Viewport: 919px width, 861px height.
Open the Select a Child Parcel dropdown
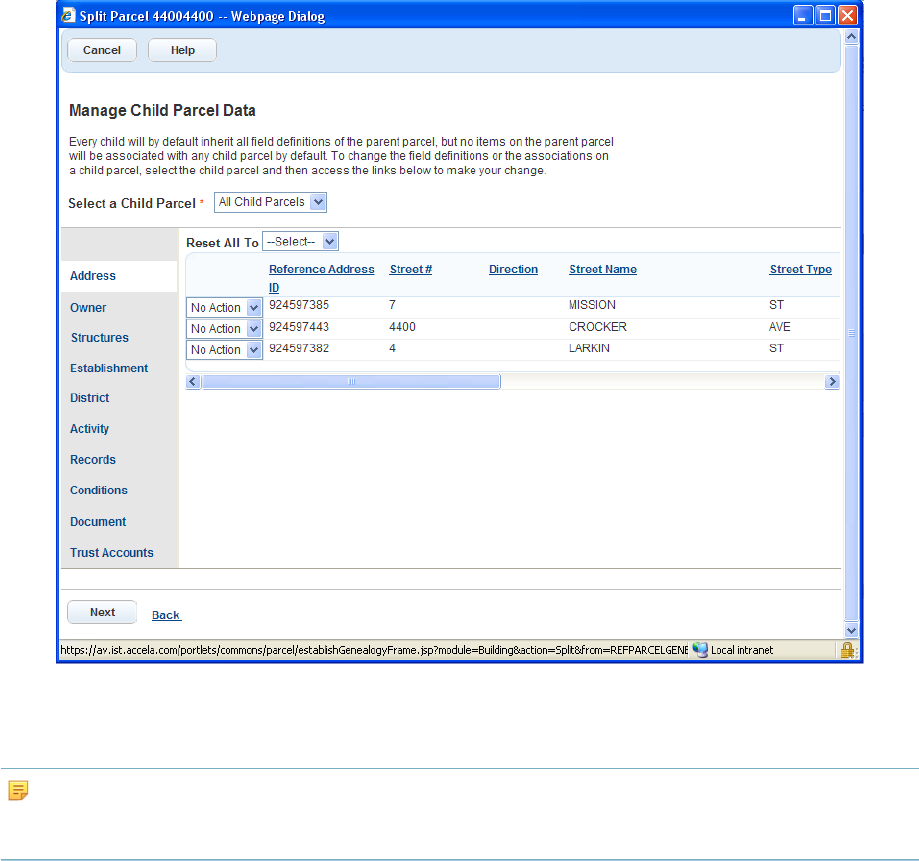pyautogui.click(x=270, y=202)
